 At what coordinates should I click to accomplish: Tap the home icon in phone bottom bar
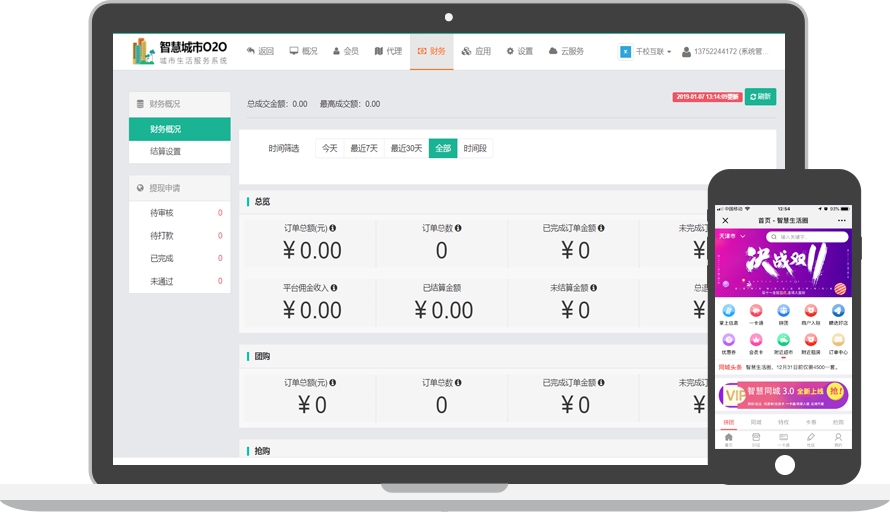pyautogui.click(x=729, y=437)
